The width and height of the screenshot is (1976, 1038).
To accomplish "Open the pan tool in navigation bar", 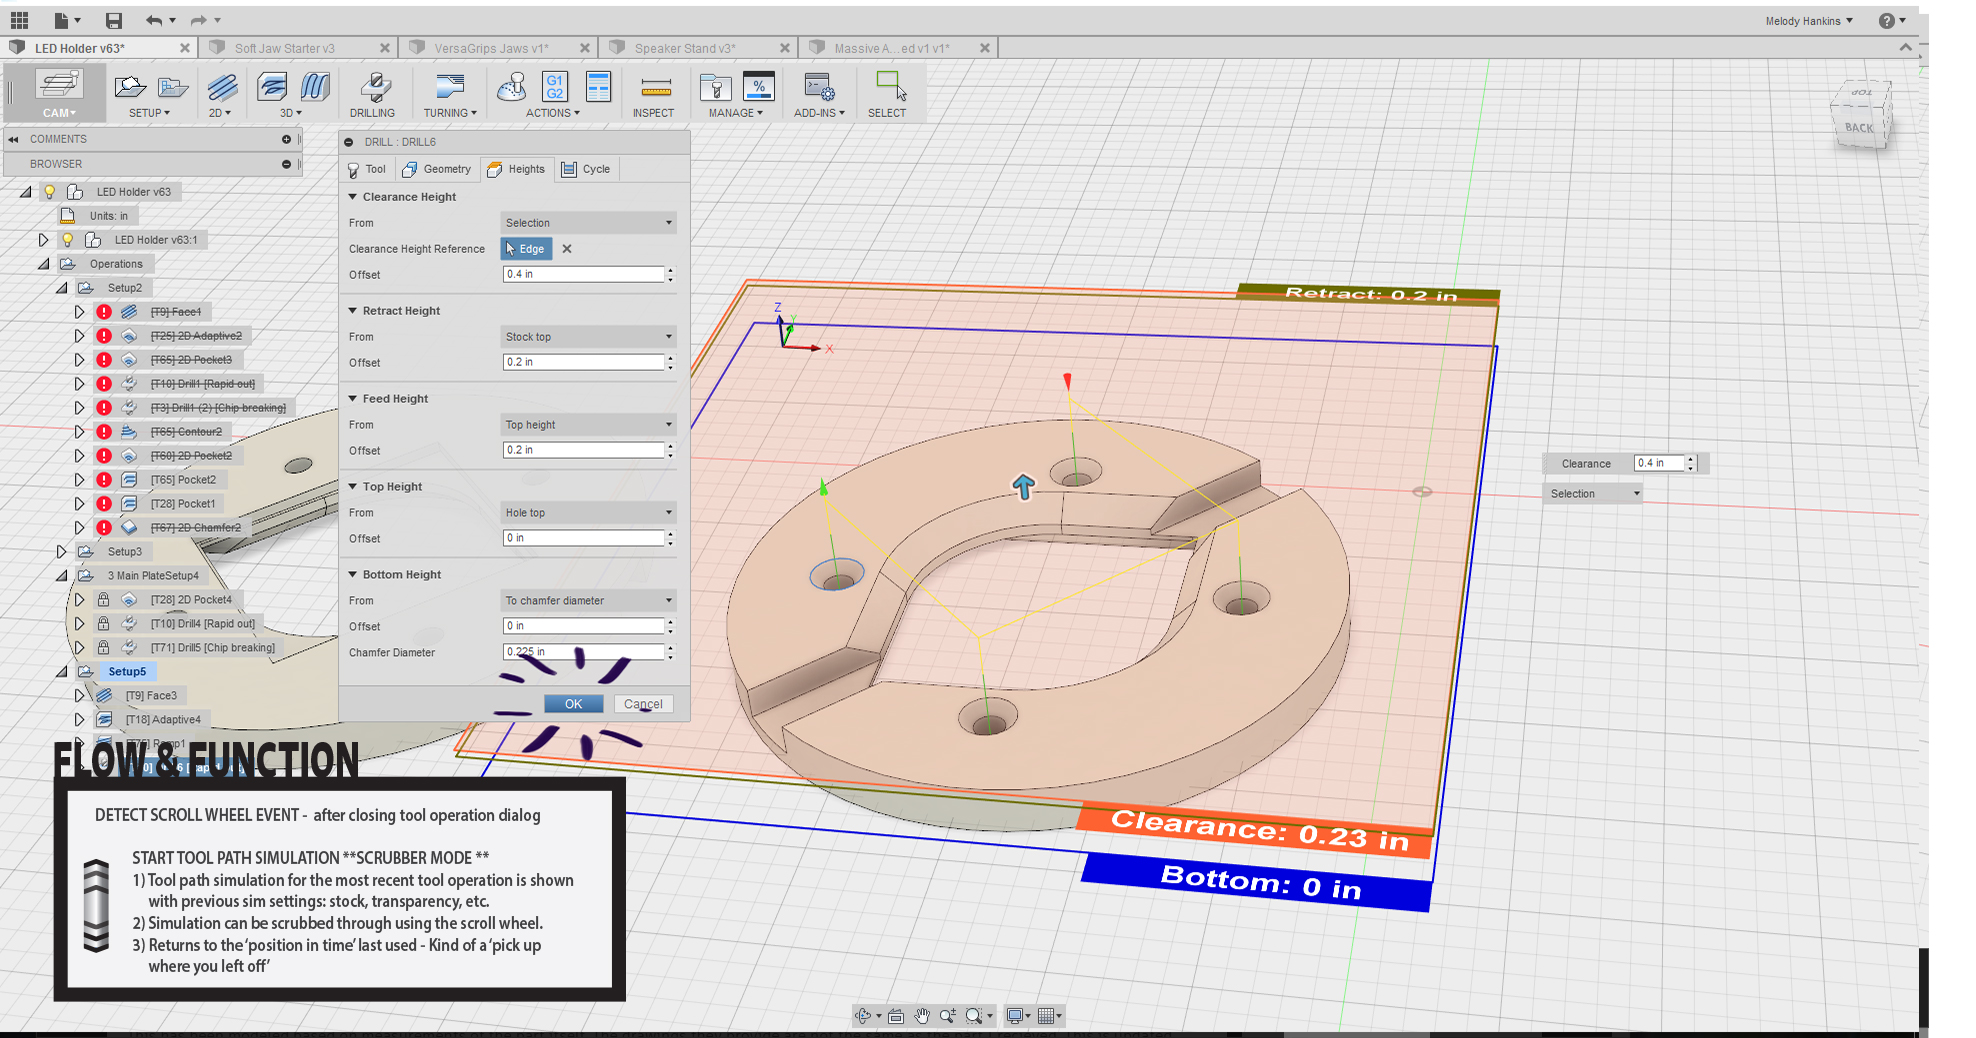I will [x=921, y=1015].
